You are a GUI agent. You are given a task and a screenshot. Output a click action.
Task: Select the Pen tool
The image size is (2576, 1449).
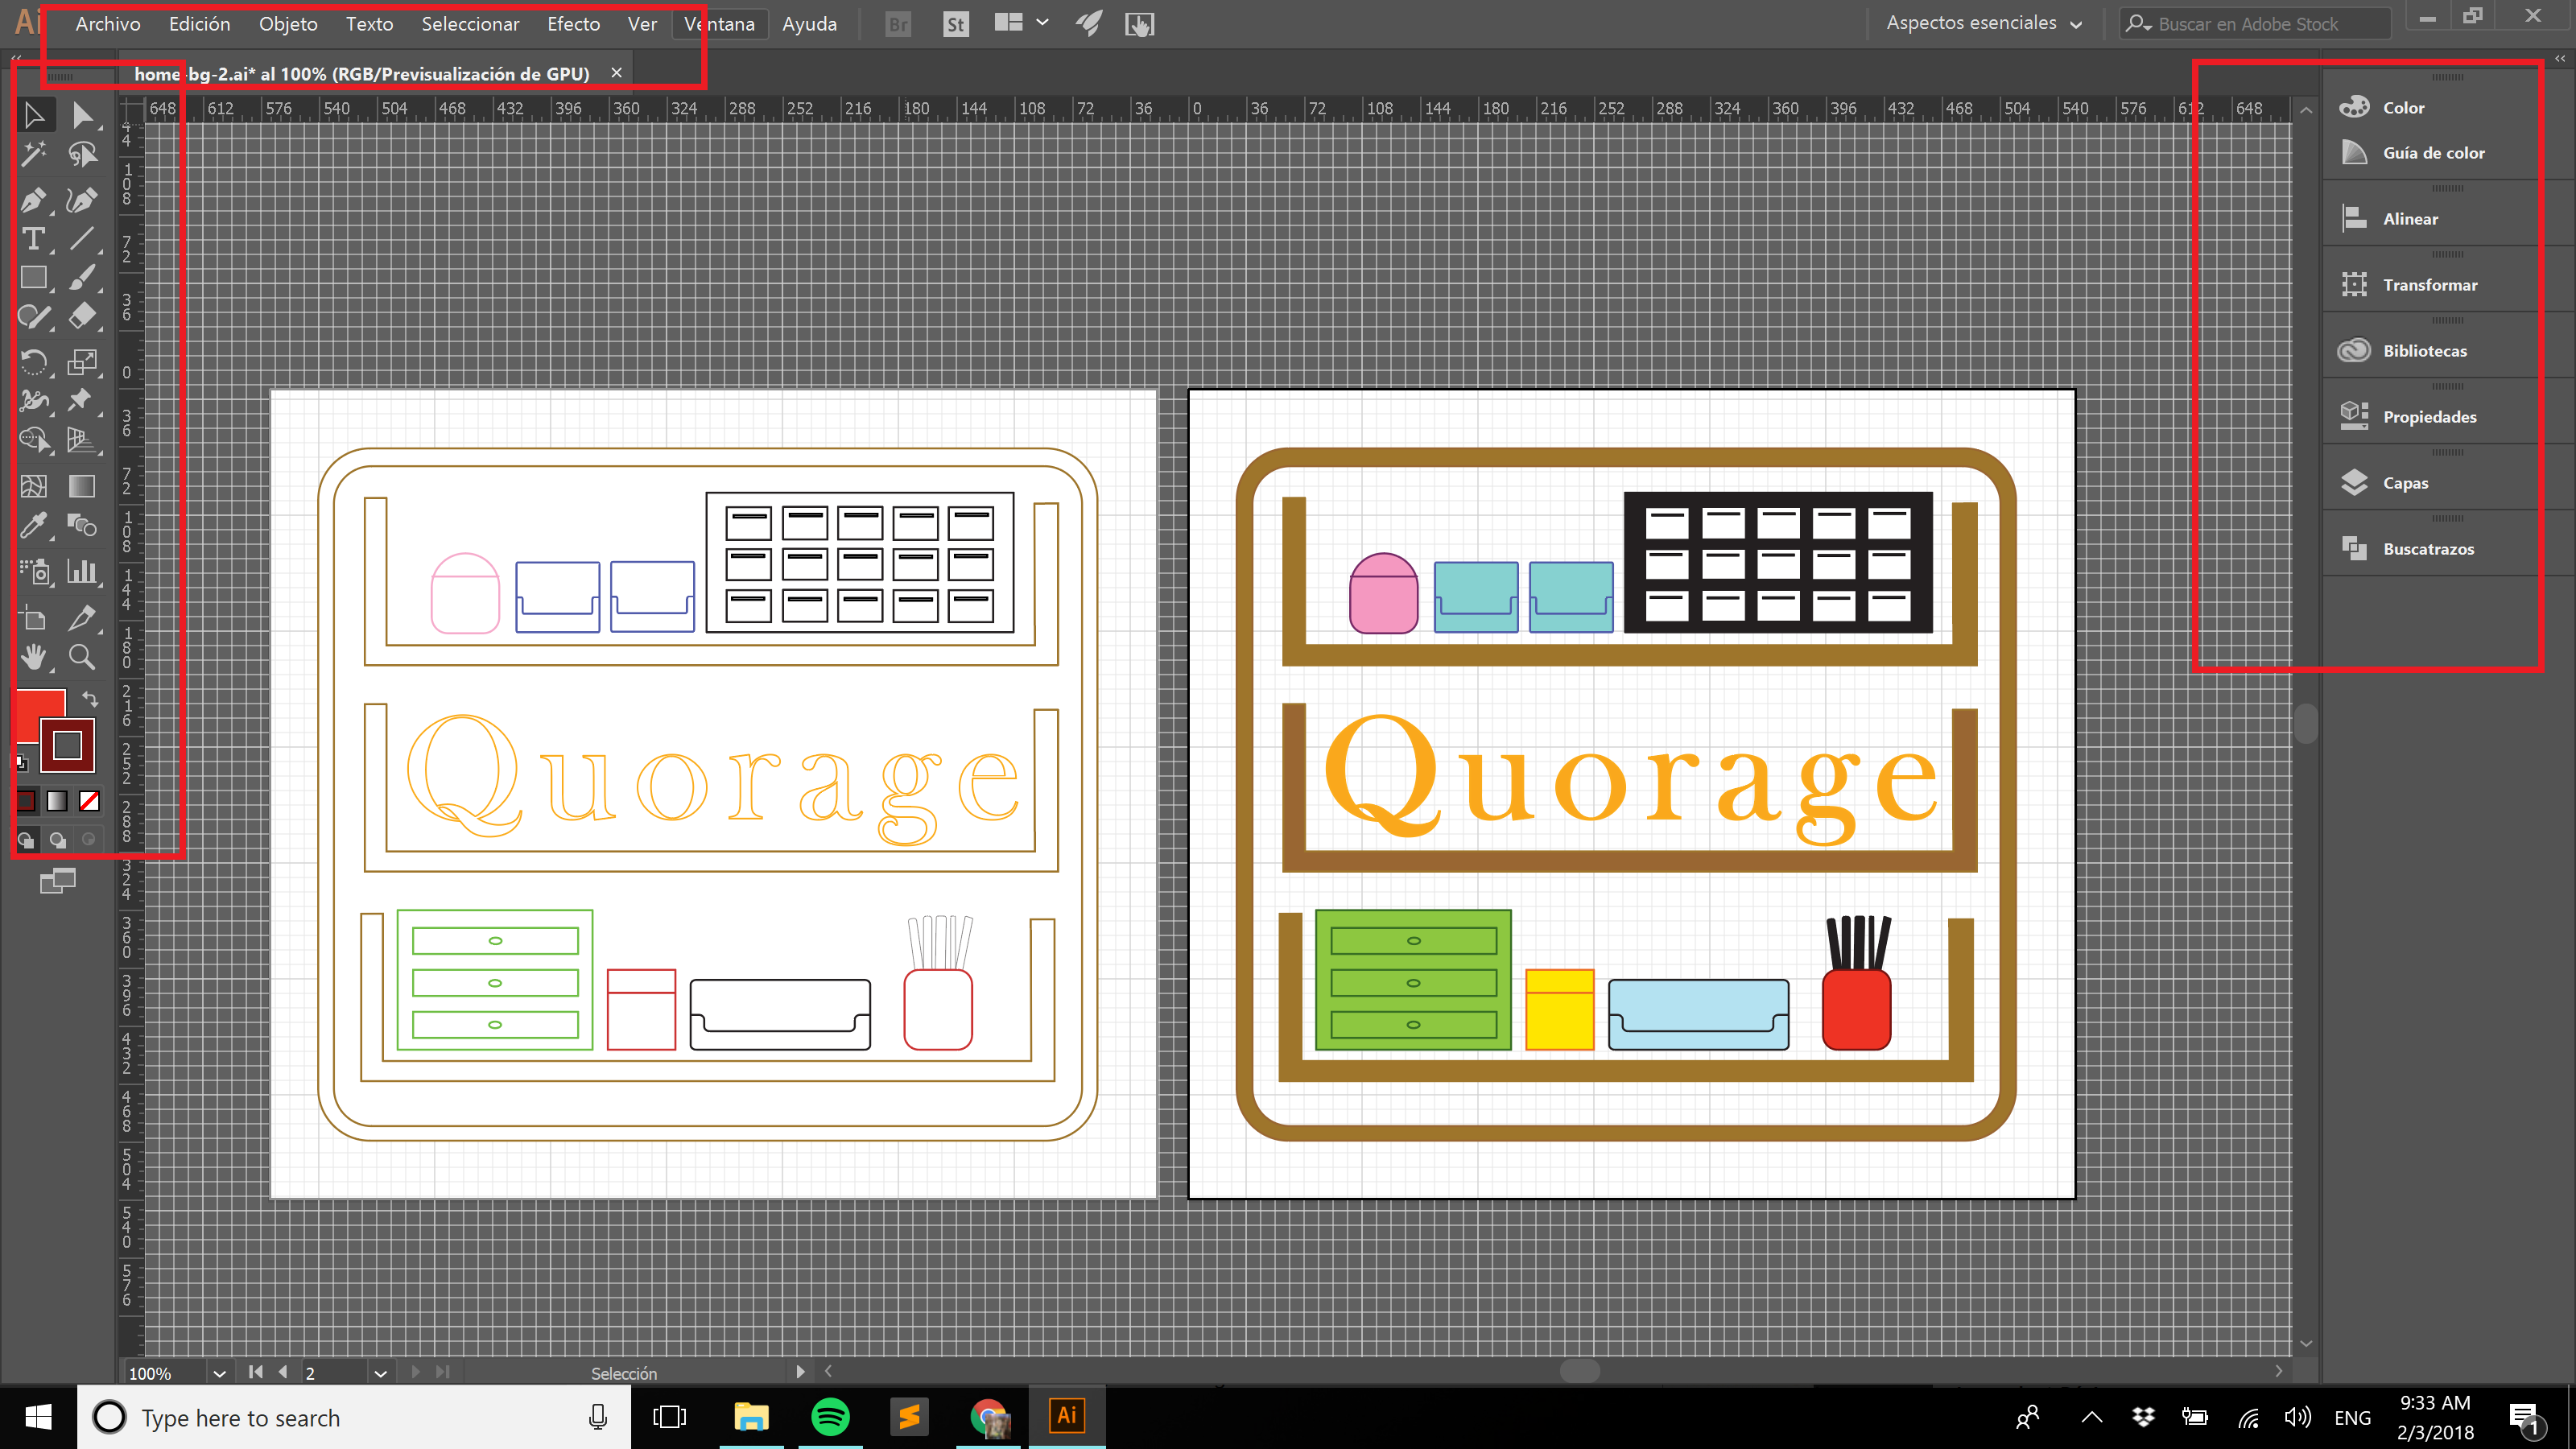coord(32,200)
